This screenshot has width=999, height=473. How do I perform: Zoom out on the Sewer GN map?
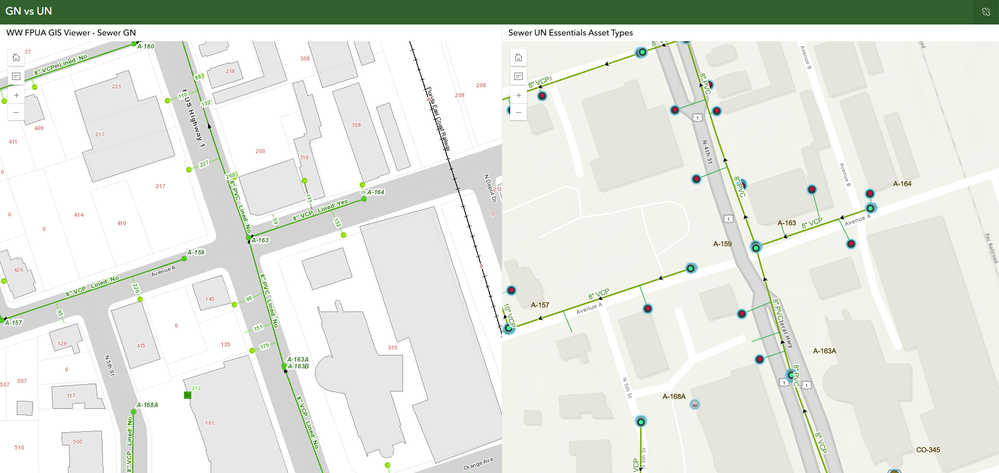(x=16, y=112)
